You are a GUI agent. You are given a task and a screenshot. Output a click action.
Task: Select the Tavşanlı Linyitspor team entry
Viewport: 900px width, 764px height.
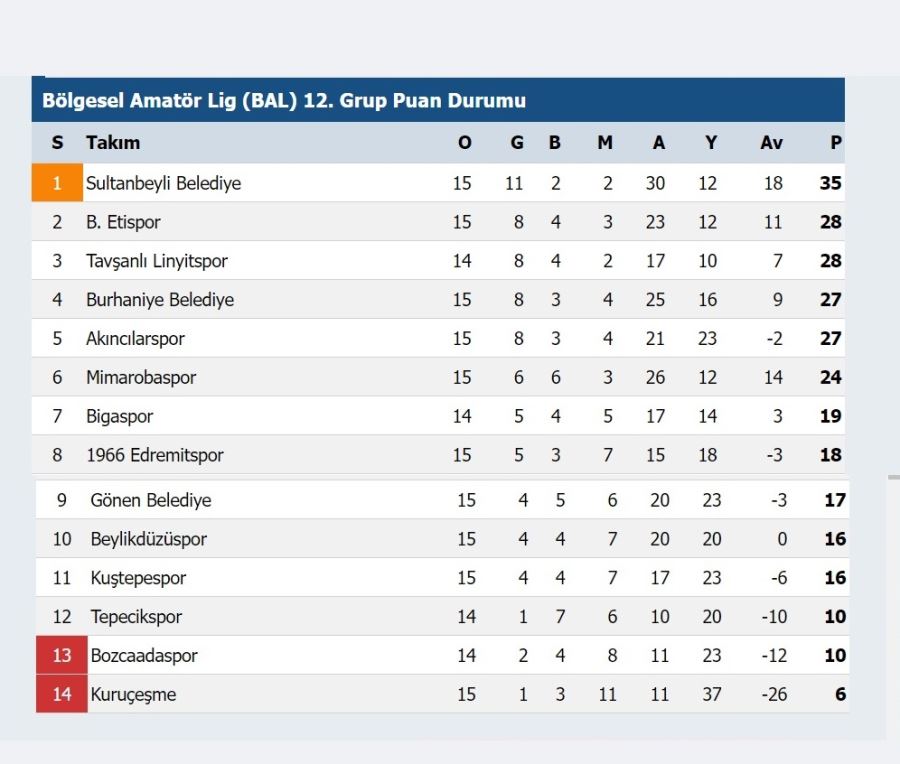tap(157, 261)
